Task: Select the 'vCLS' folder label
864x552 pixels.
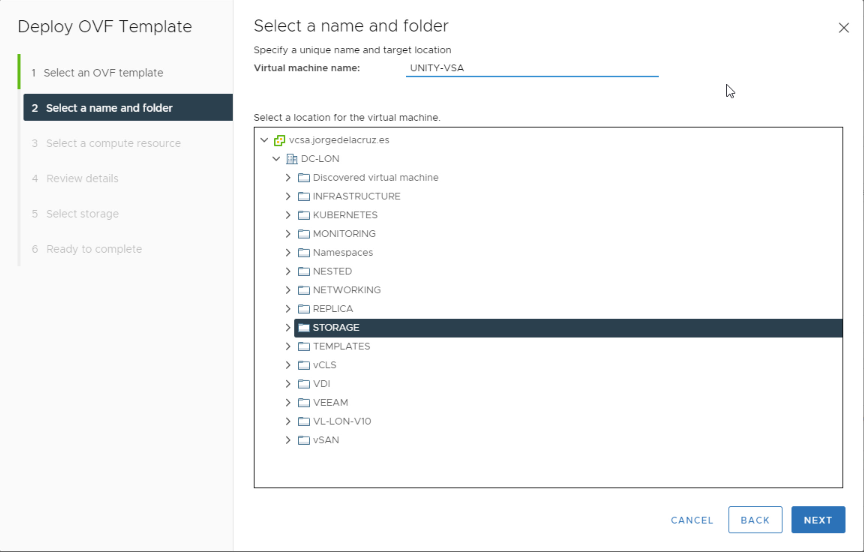Action: [x=325, y=365]
